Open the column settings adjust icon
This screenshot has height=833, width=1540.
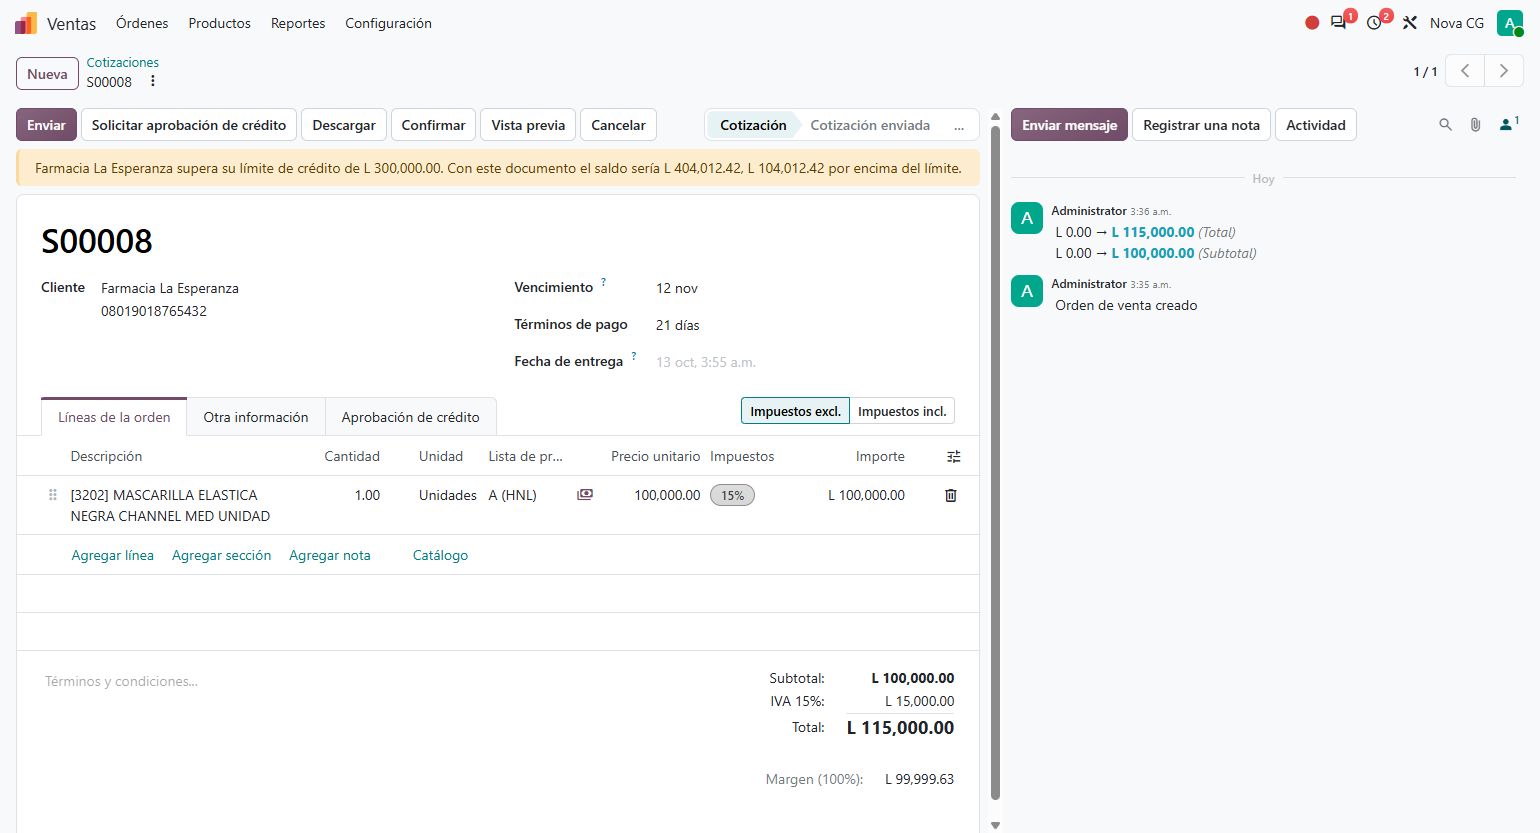[954, 457]
